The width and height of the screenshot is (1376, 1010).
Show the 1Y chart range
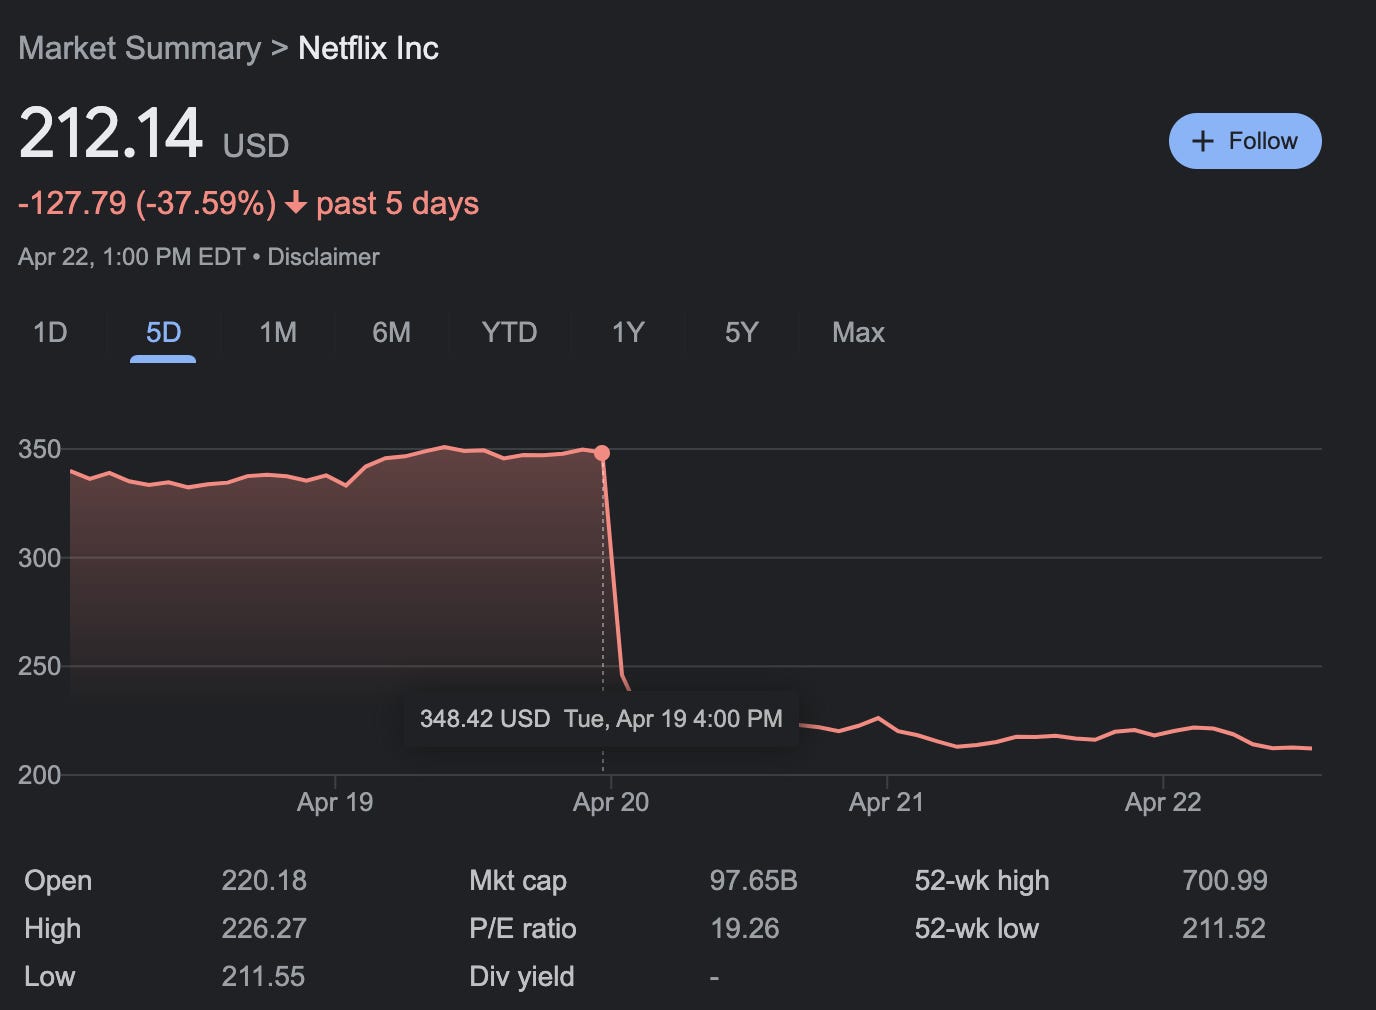pyautogui.click(x=628, y=332)
